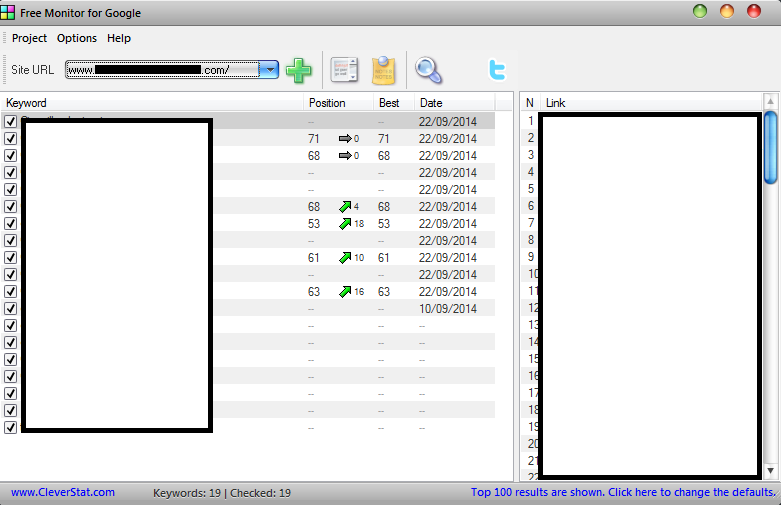Click the date 10/09/2014 cell
Screen dimensions: 781x506
[x=448, y=309]
